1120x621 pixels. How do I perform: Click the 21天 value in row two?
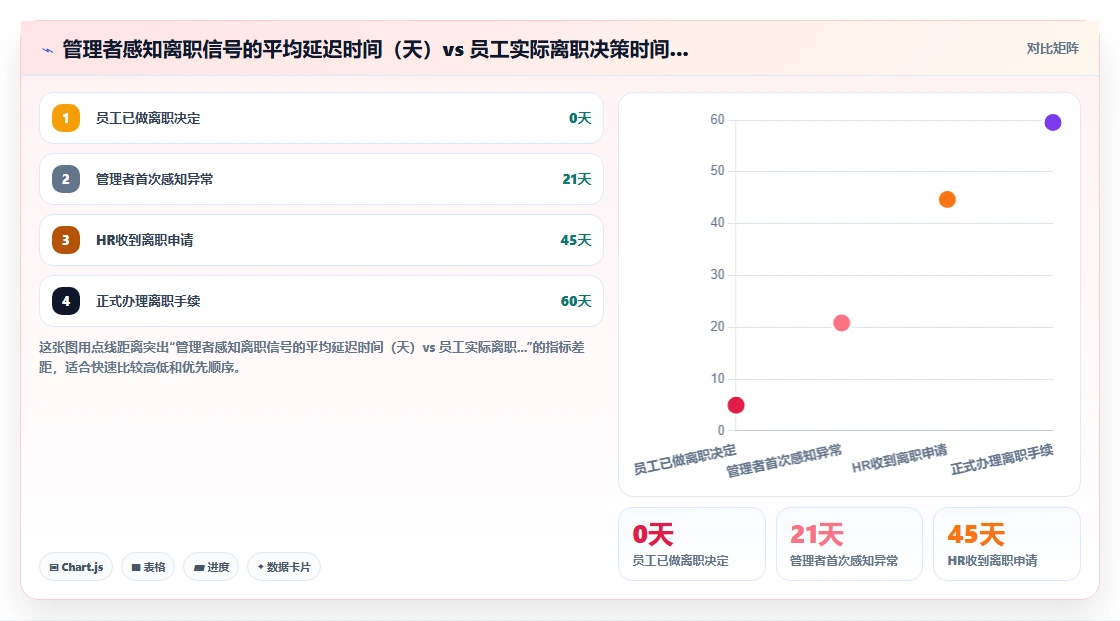point(576,179)
